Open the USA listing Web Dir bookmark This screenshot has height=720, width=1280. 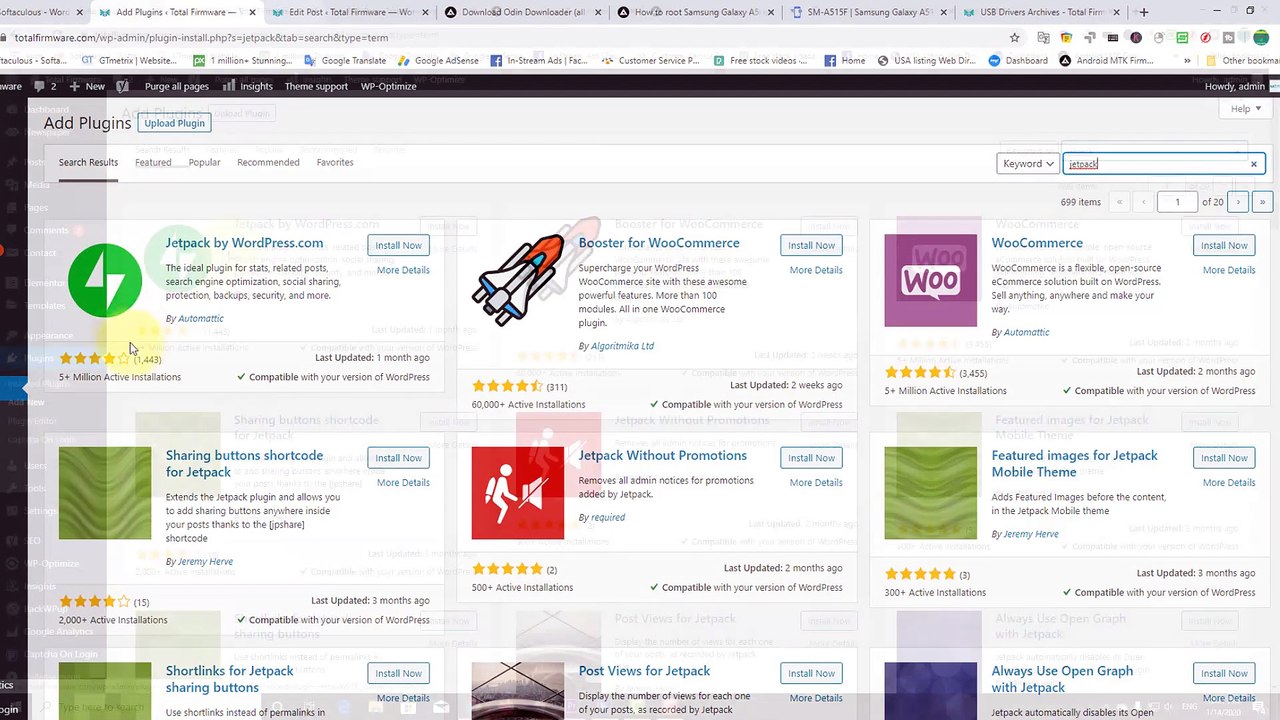pos(926,60)
